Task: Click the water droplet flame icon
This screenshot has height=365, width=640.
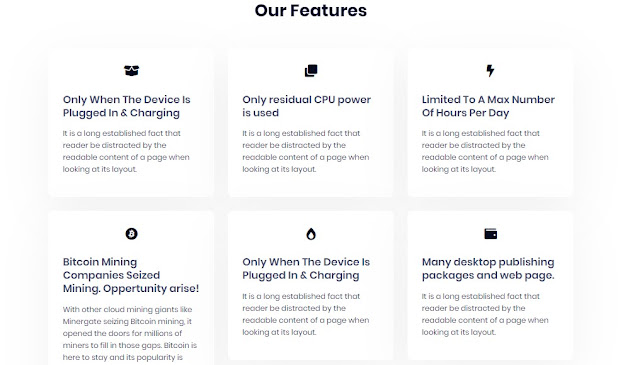Action: click(x=311, y=234)
